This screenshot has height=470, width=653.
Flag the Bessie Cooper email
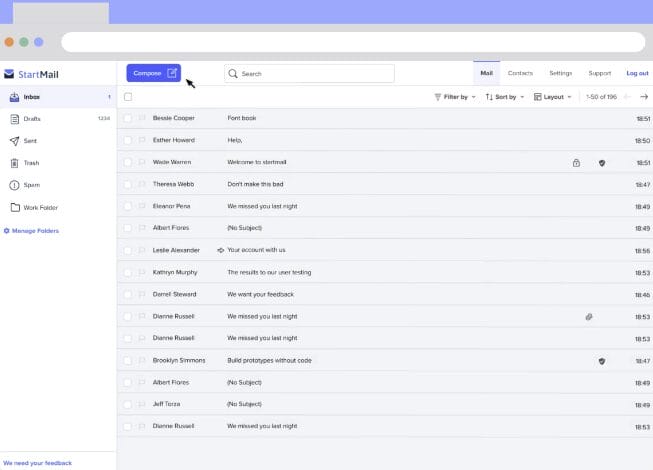click(142, 118)
